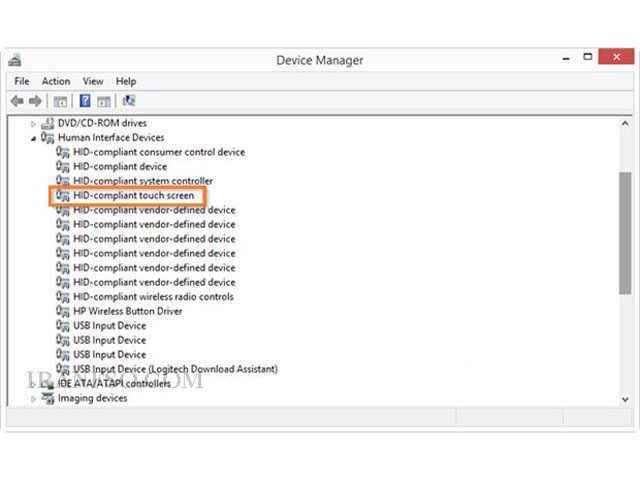
Task: Click icon beside USB Input Device (Logitech Download Assistant)
Action: tap(63, 369)
